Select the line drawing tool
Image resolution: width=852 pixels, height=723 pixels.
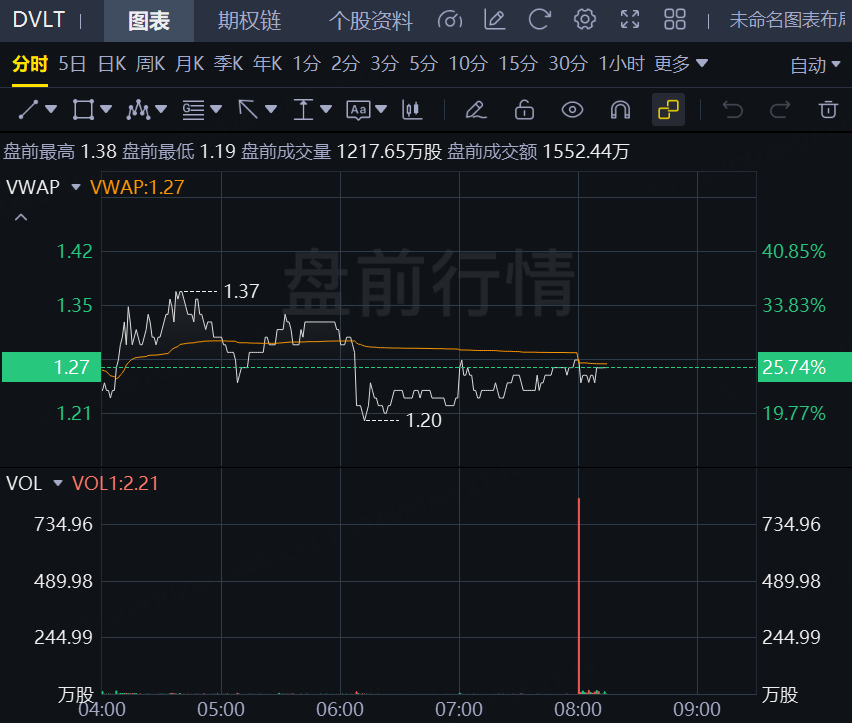pos(28,110)
